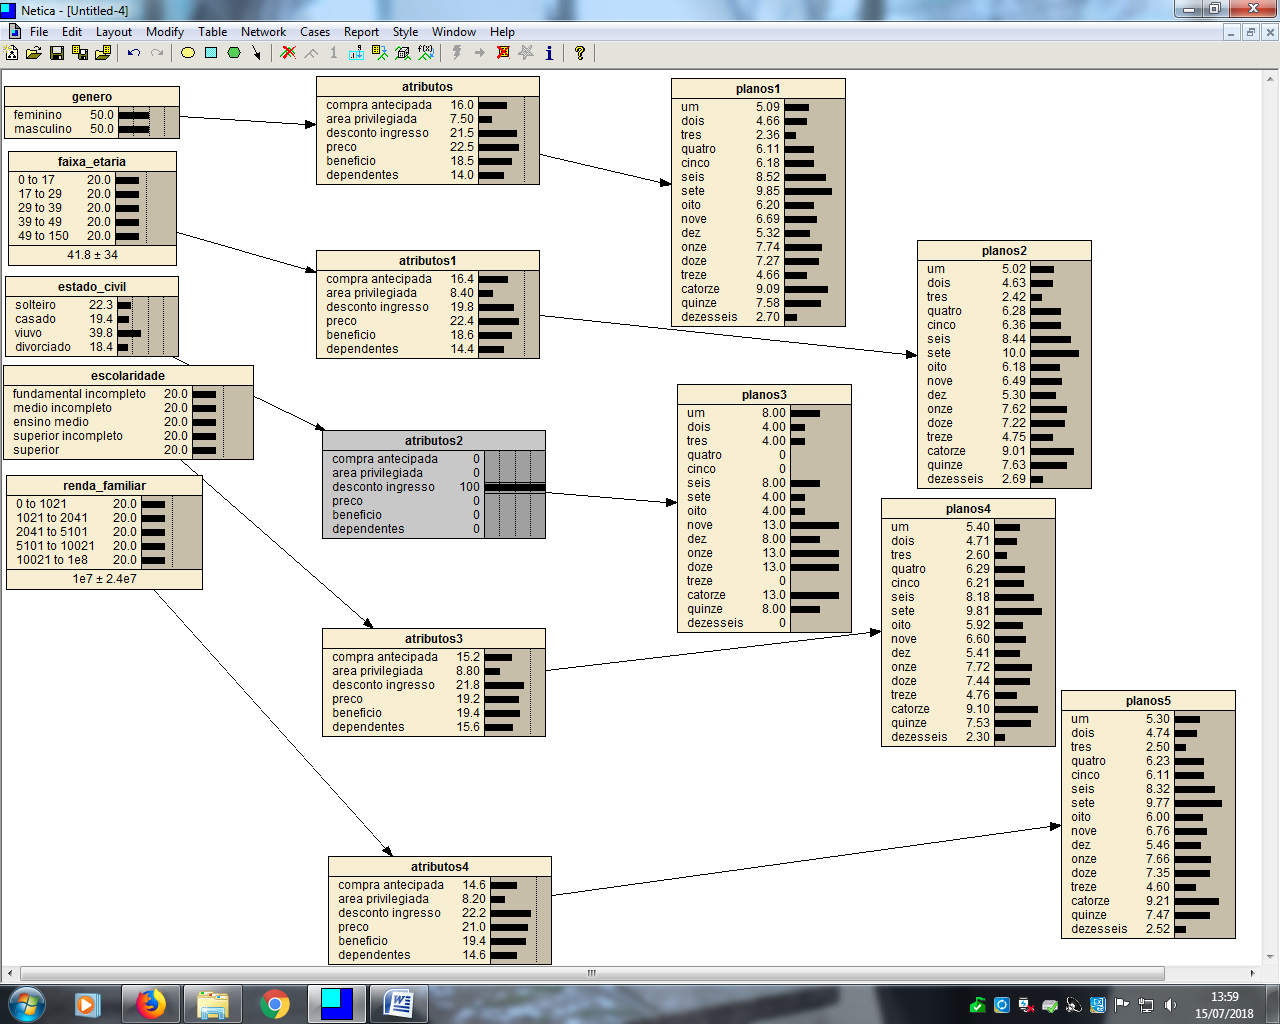Select 'desconto ingresso' state in atributos2 node
The width and height of the screenshot is (1280, 1024).
[x=383, y=487]
